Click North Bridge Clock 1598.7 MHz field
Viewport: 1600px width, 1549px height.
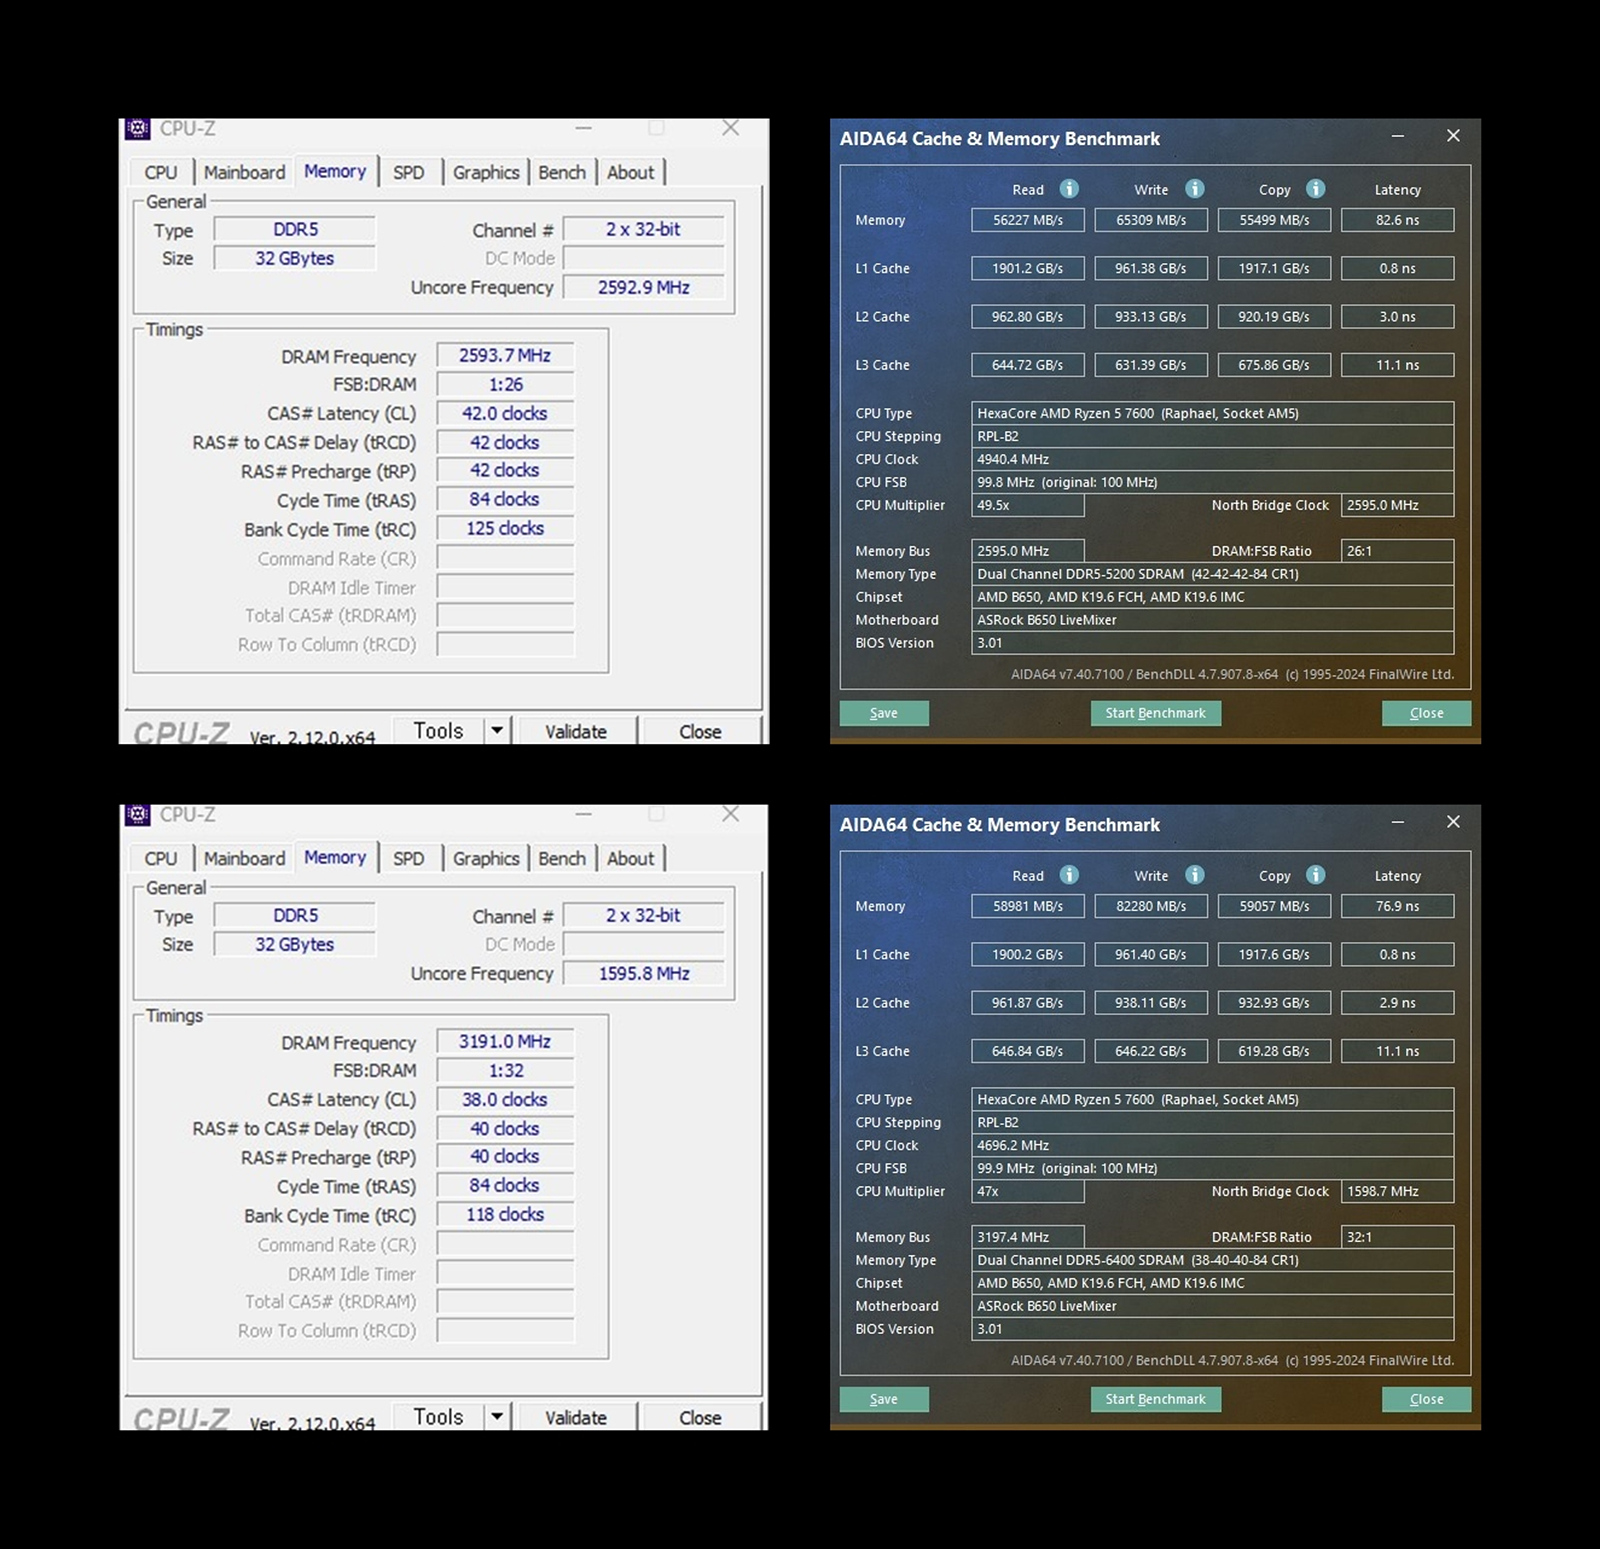[1398, 1191]
